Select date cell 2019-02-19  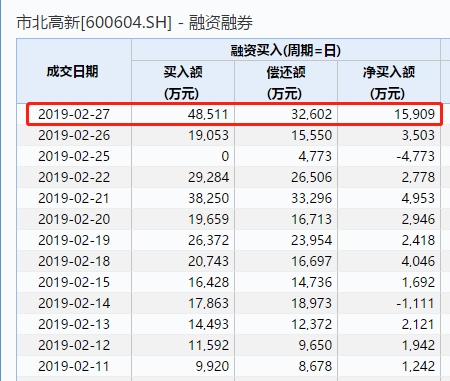74,240
